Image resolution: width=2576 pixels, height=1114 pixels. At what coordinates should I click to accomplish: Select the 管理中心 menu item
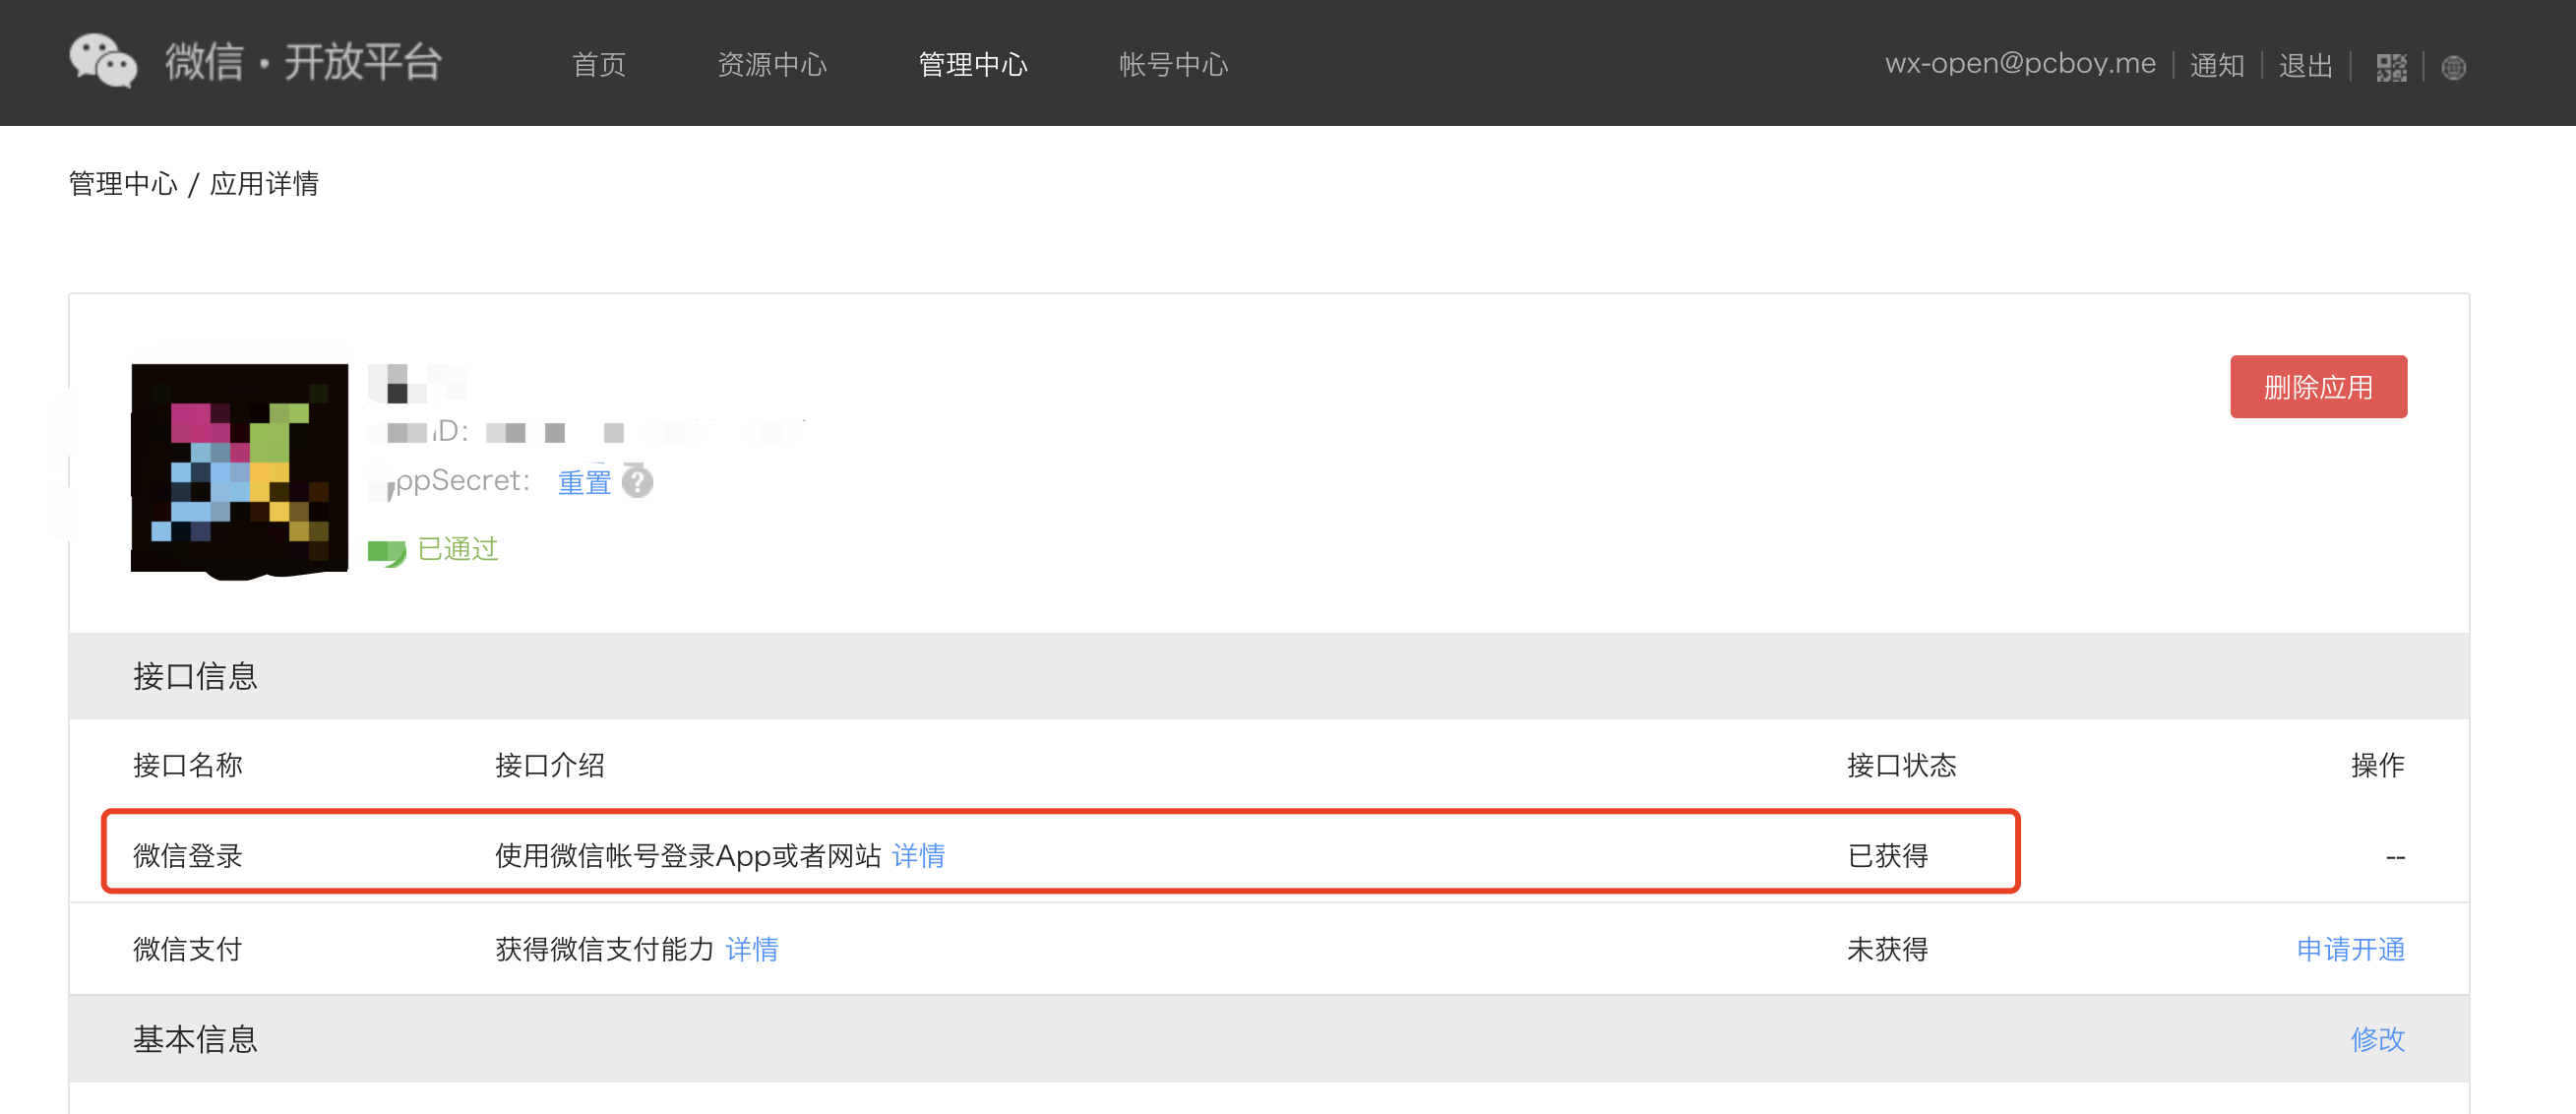(x=973, y=64)
